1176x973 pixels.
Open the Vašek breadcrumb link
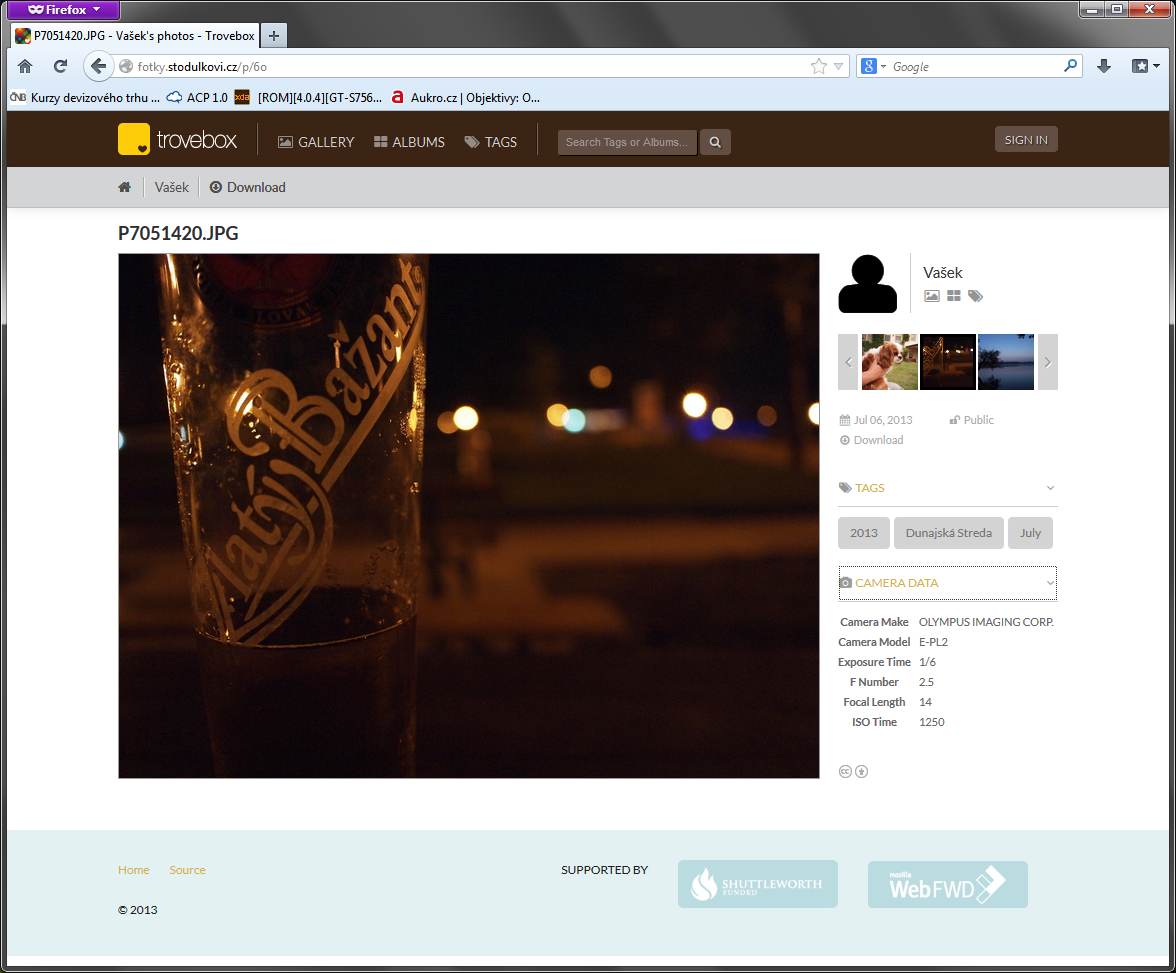tap(172, 187)
